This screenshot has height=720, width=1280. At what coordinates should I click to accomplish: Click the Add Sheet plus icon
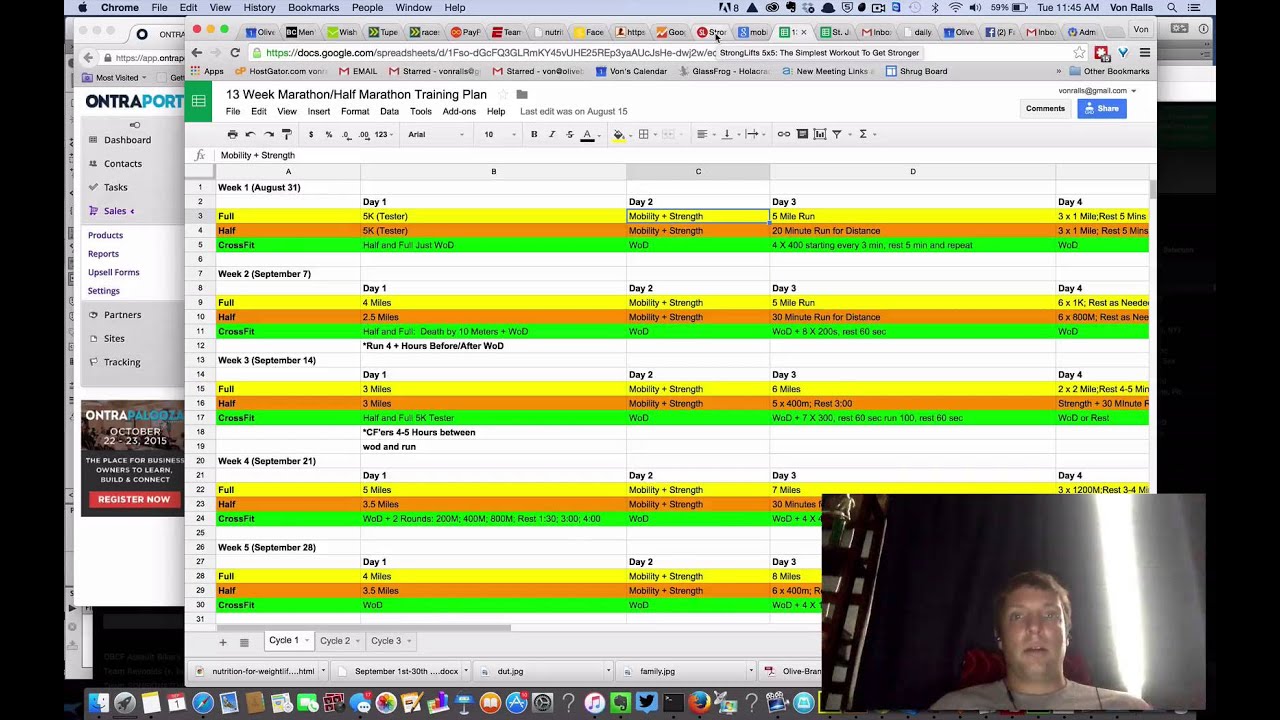[x=223, y=642]
